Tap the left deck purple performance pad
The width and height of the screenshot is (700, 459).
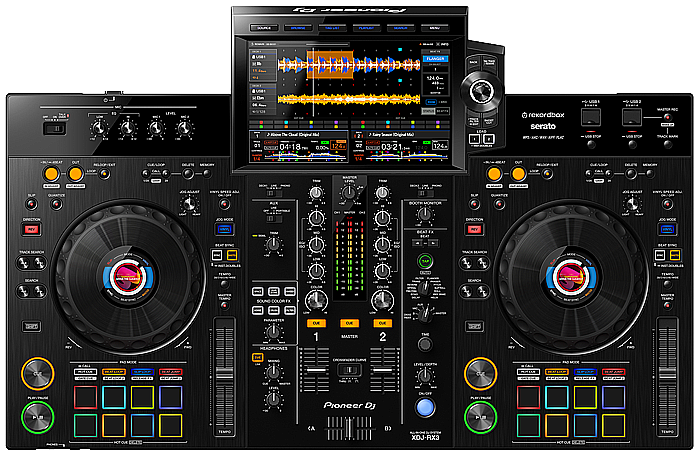[x=171, y=397]
